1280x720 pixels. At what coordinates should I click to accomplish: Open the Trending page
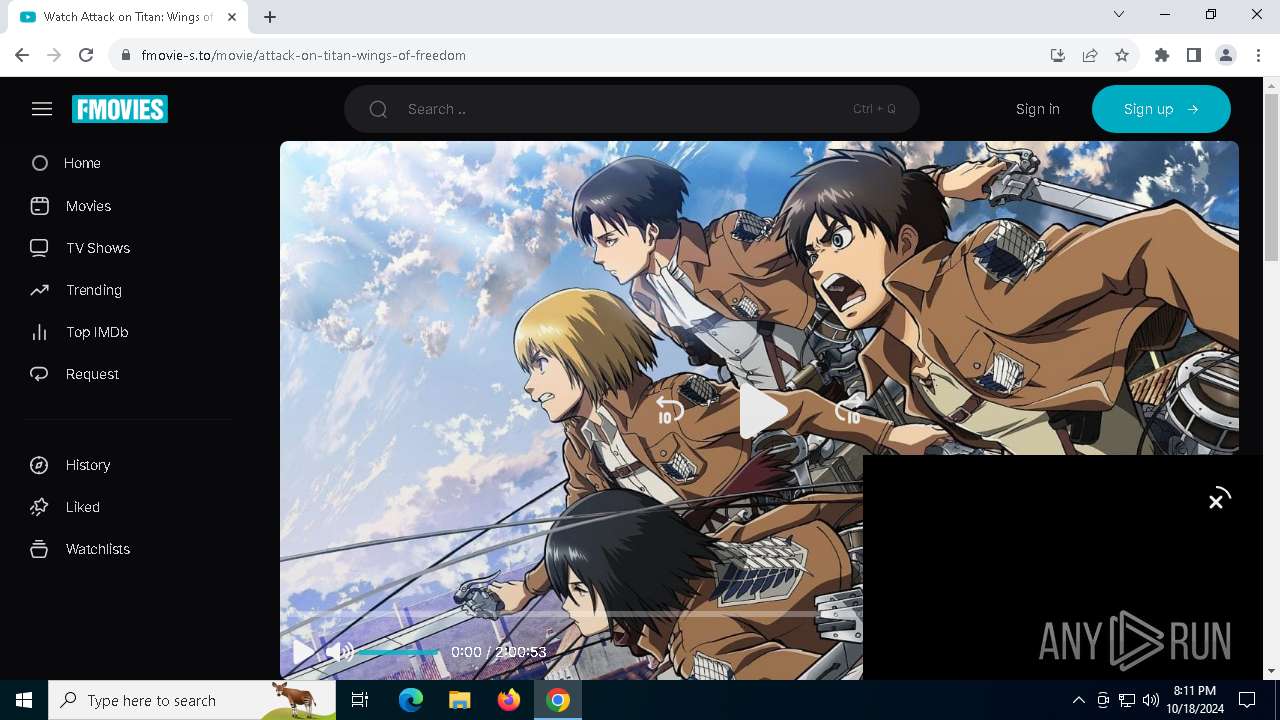coord(94,290)
